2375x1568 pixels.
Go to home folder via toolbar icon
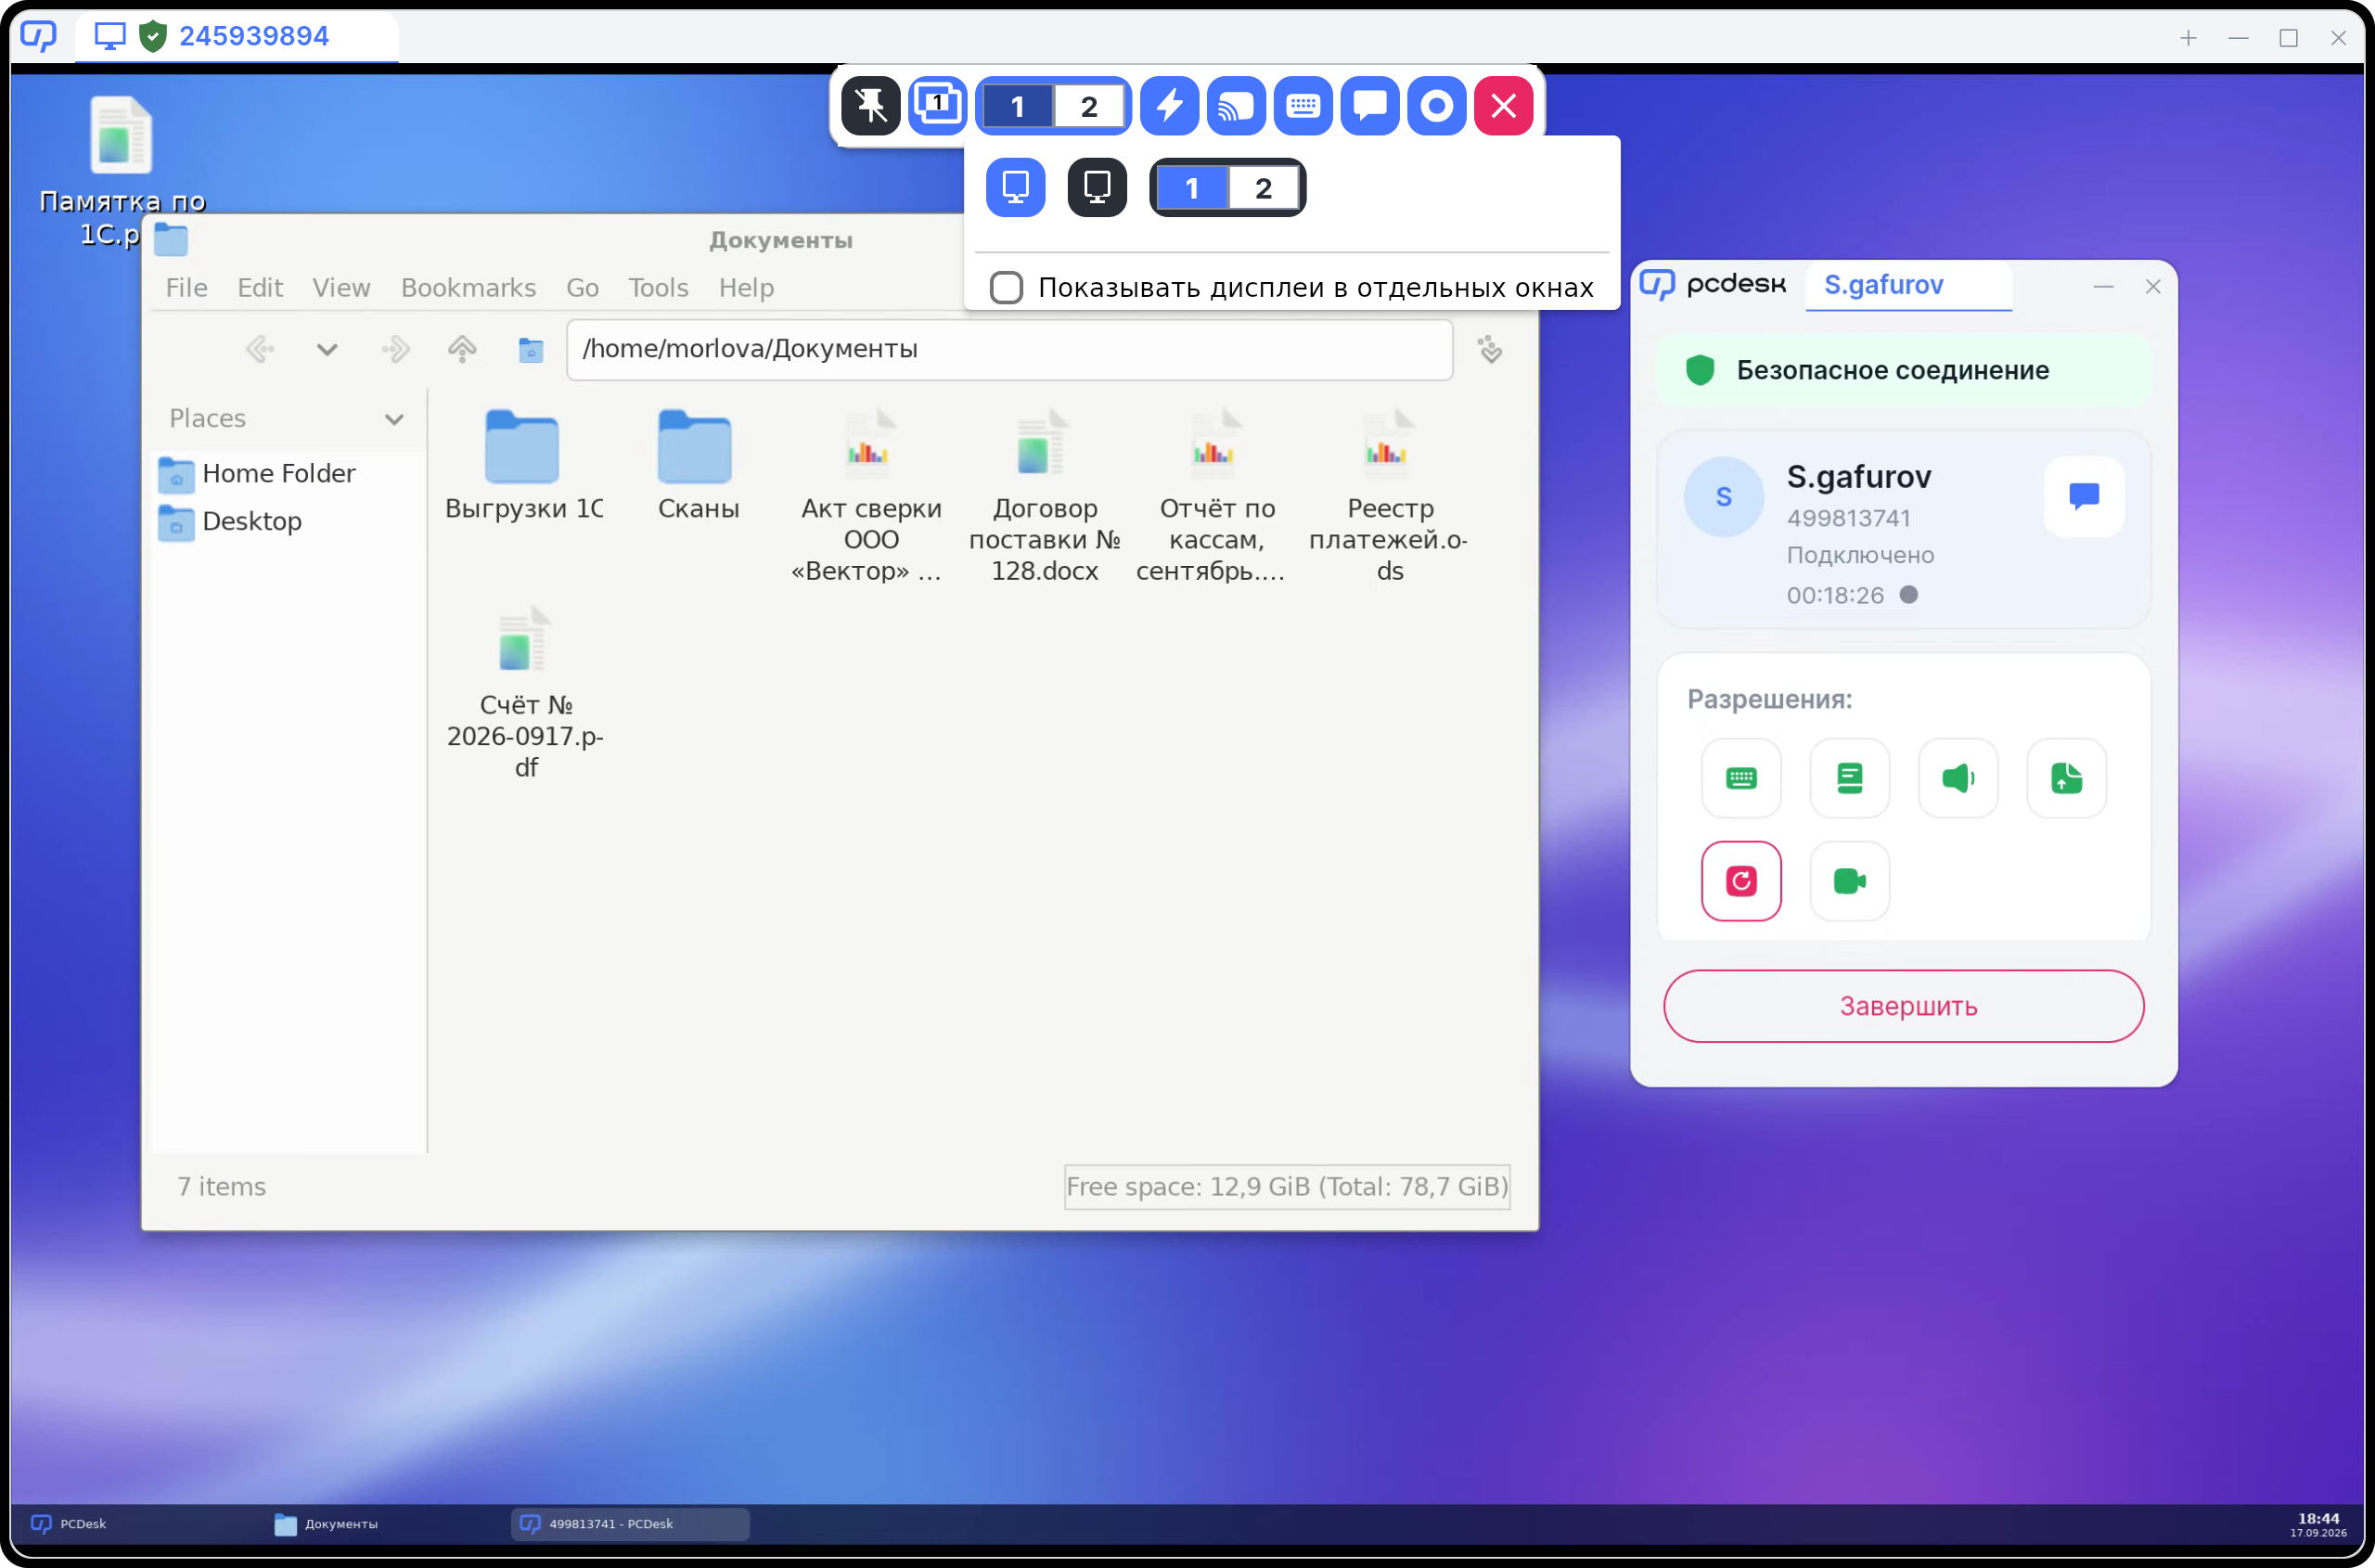point(531,350)
